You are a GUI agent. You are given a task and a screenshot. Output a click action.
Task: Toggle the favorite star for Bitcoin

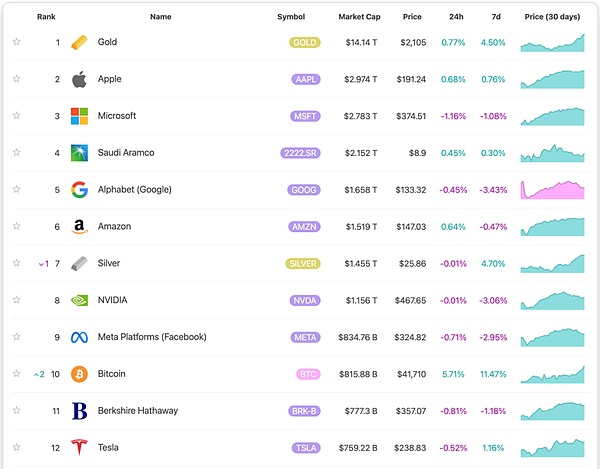(x=16, y=374)
